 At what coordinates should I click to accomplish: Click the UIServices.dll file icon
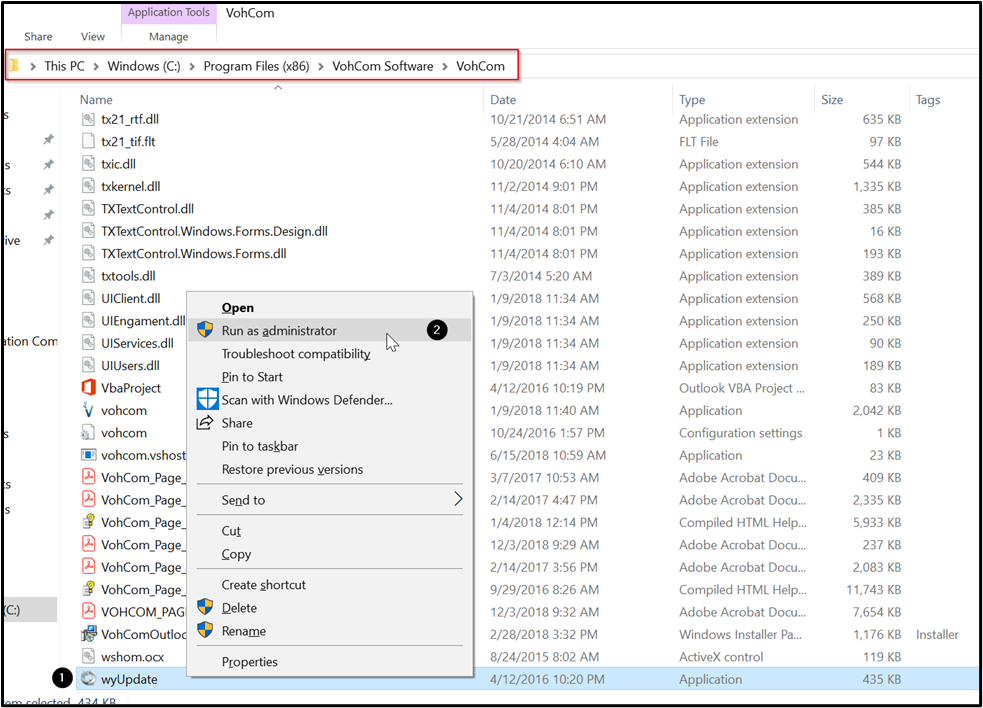(x=88, y=343)
